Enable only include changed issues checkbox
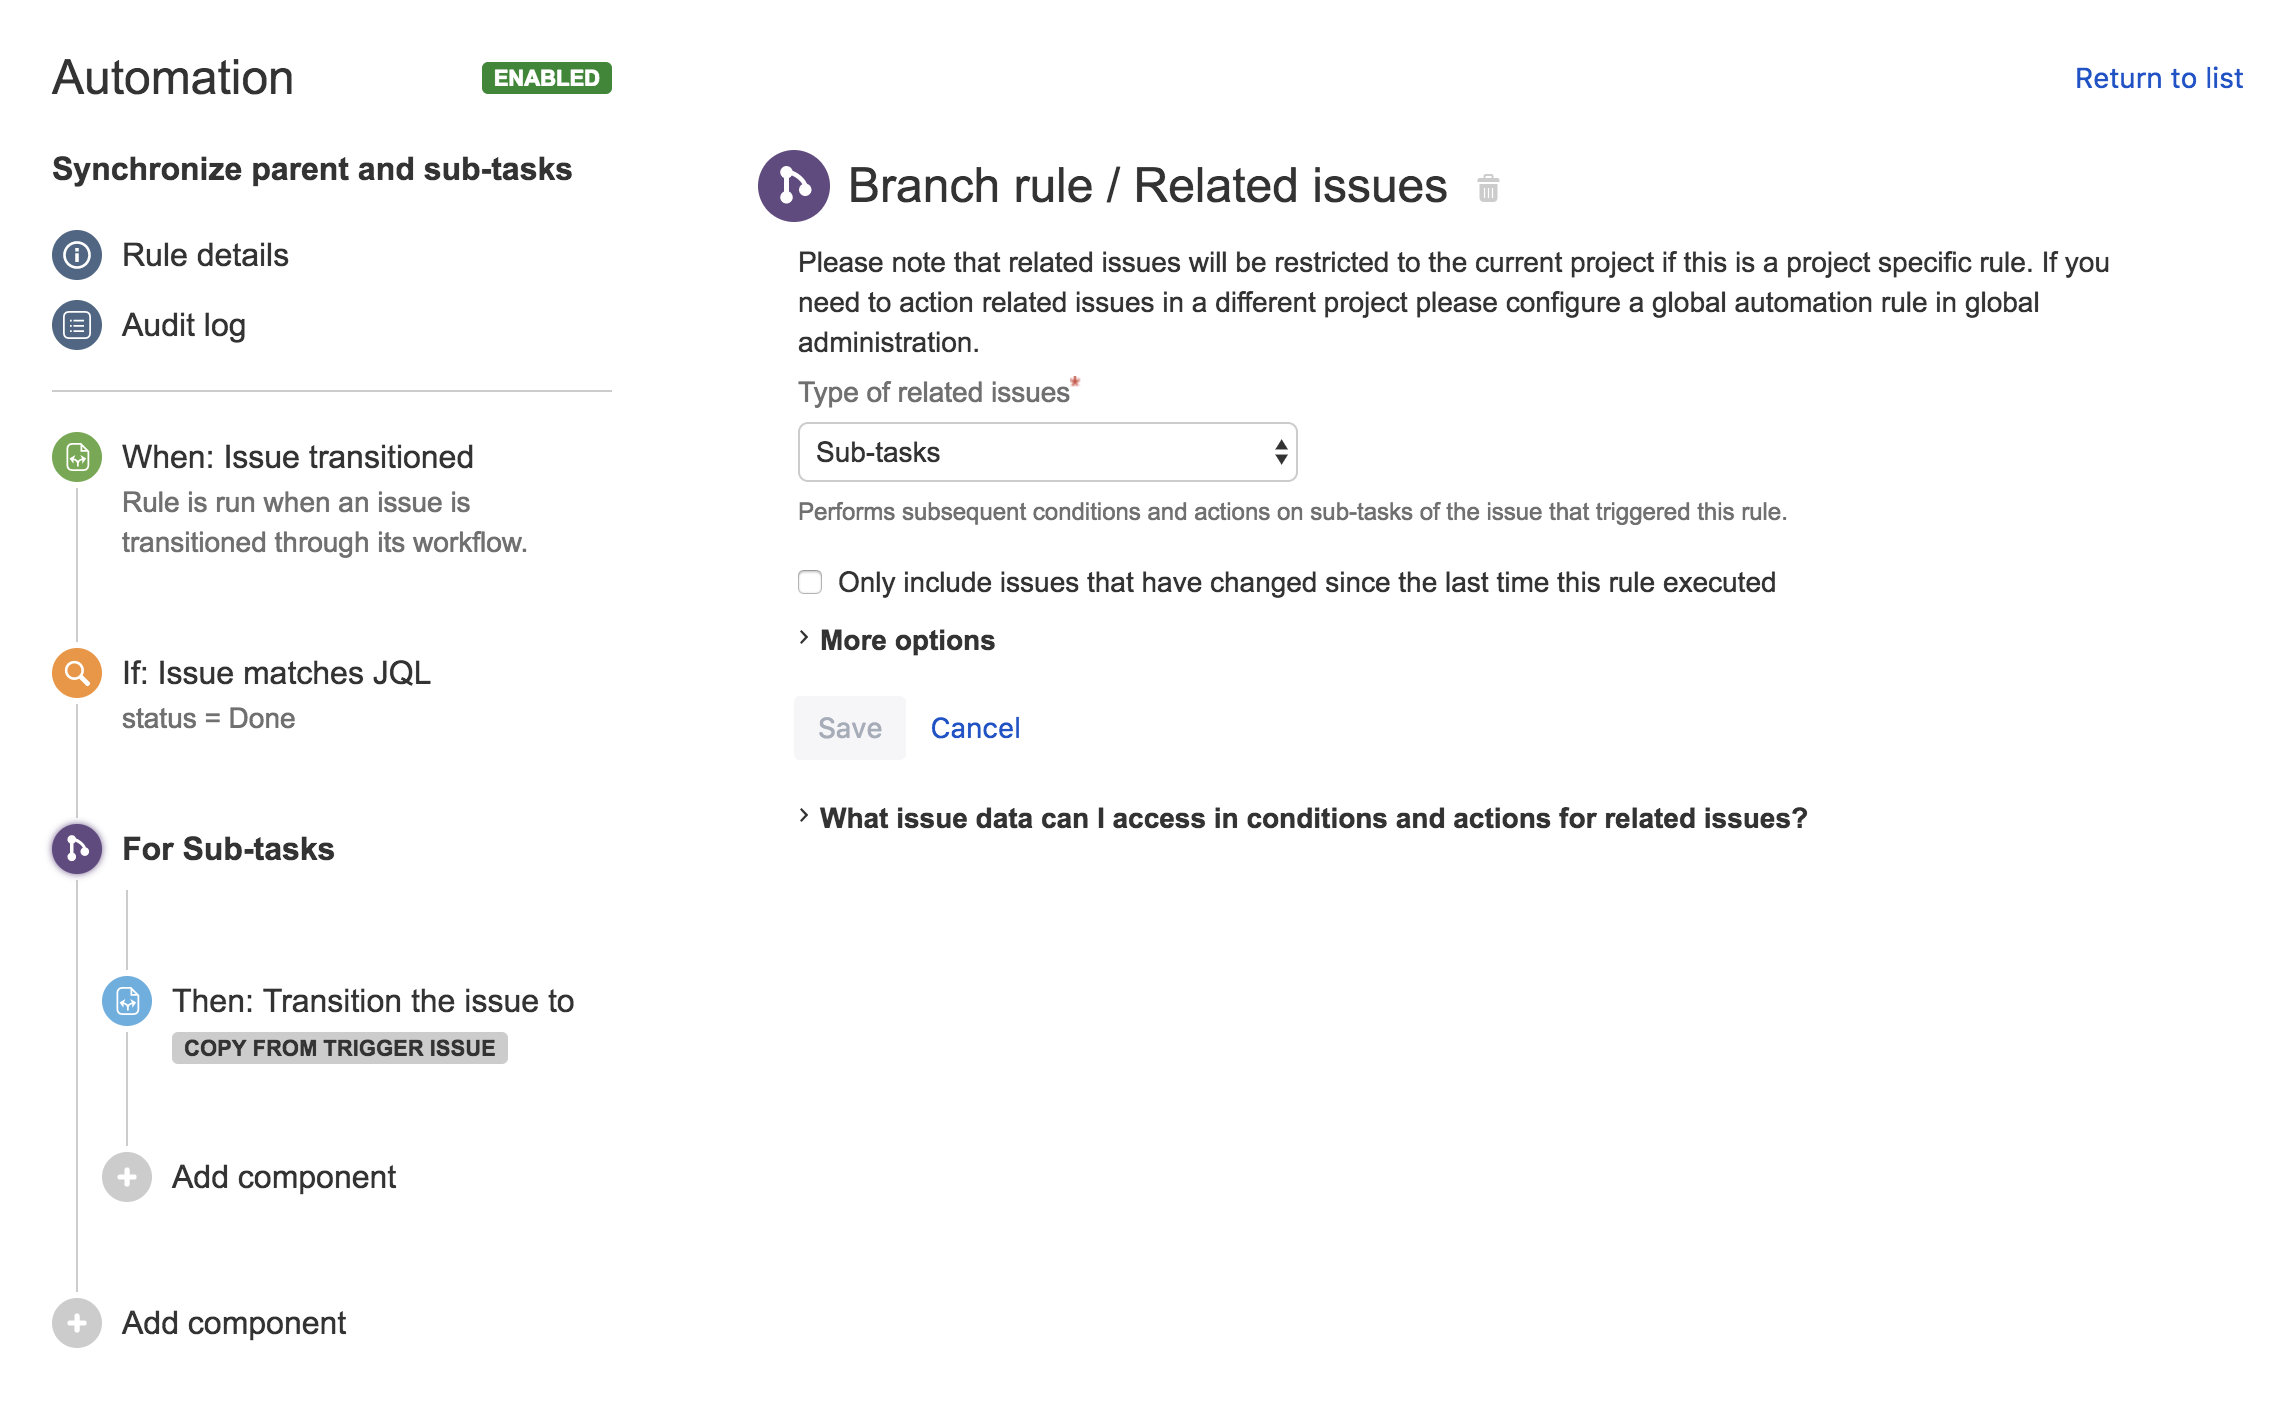The width and height of the screenshot is (2276, 1406). [810, 582]
